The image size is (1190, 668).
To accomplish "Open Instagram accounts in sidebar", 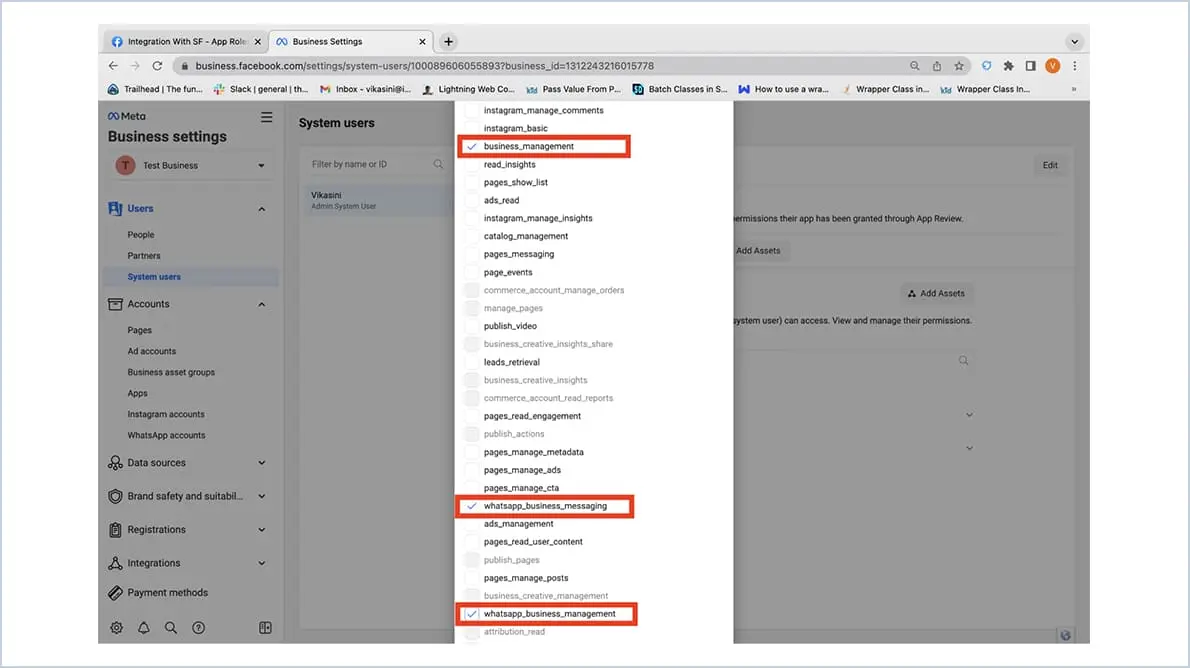I will (165, 414).
